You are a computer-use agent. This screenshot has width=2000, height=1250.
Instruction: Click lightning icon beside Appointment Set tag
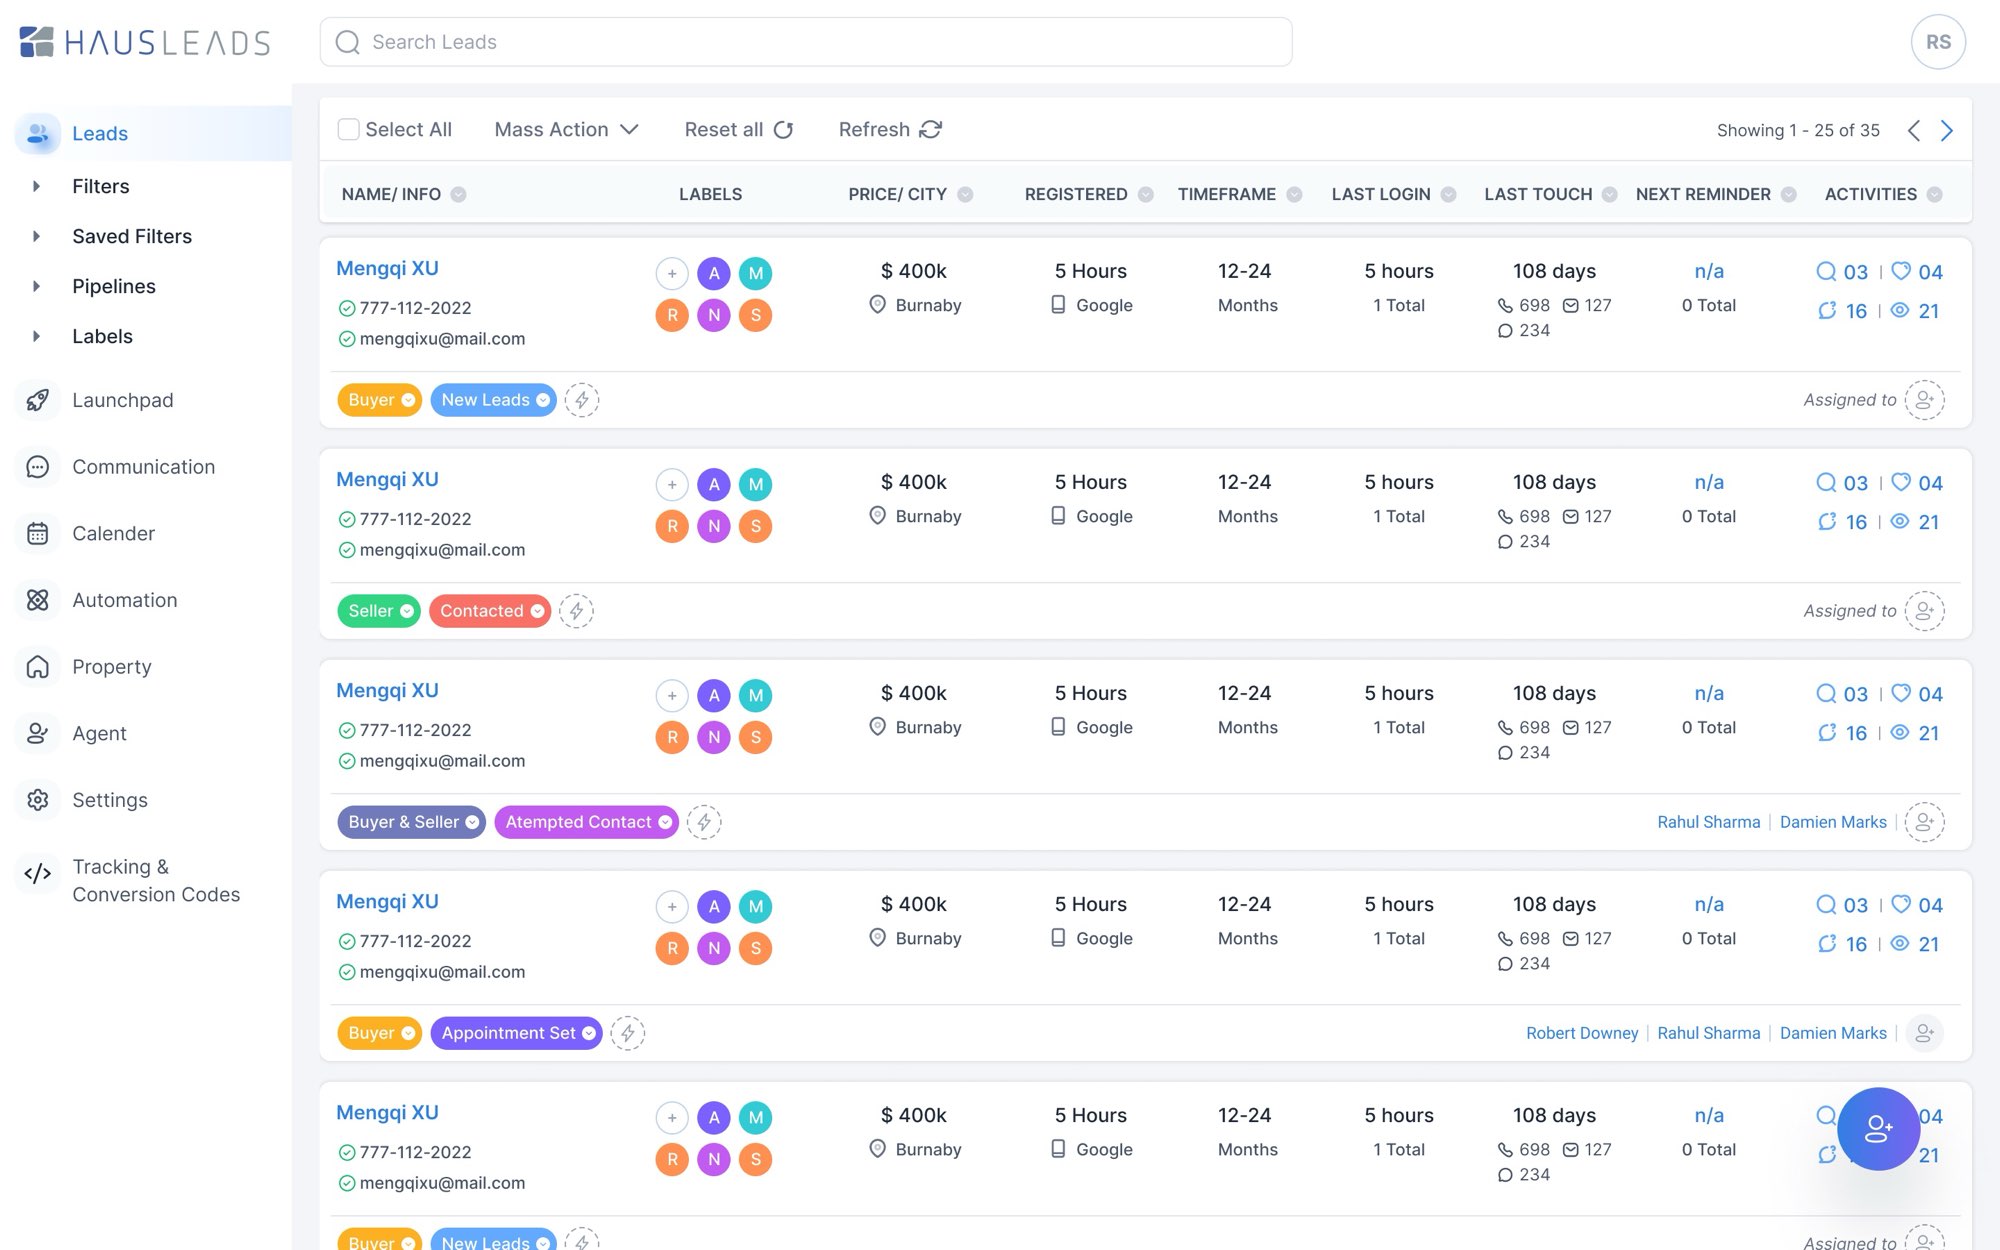(x=628, y=1033)
